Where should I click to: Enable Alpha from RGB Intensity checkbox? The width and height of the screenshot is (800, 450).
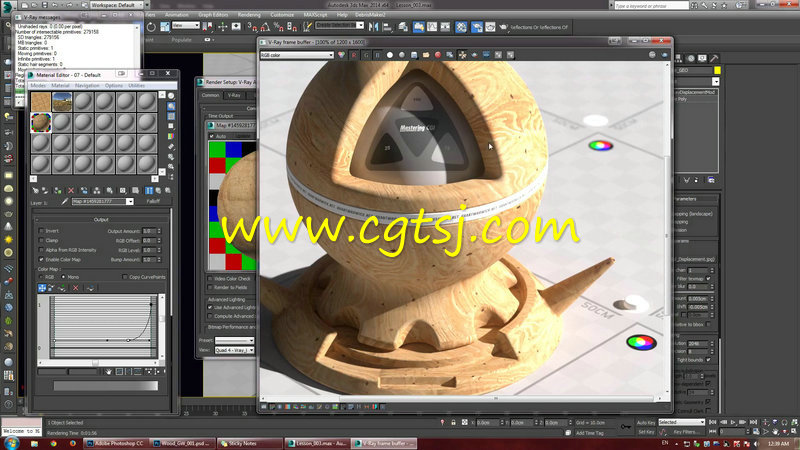tap(41, 250)
